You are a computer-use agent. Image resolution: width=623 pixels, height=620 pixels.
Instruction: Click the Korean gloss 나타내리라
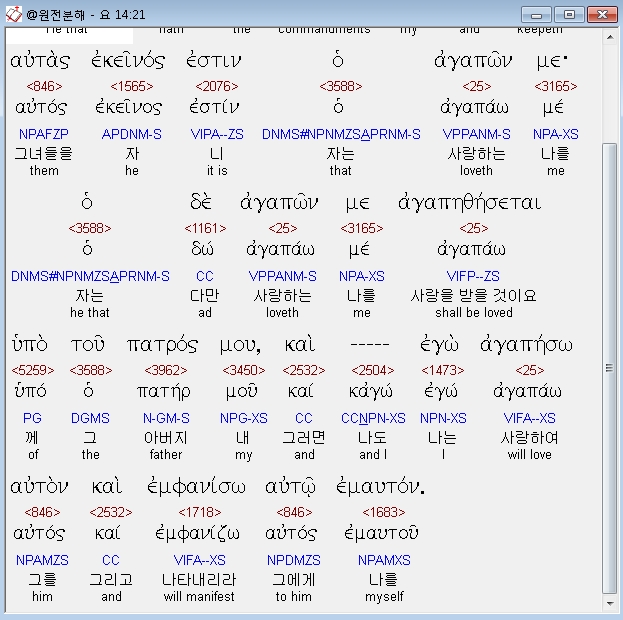(x=199, y=579)
